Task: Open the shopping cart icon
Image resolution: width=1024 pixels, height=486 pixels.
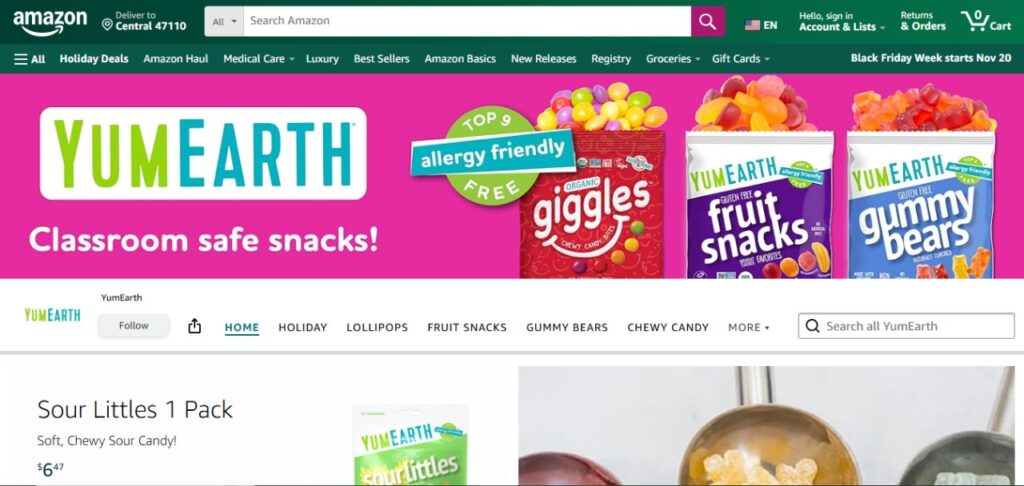Action: point(986,21)
